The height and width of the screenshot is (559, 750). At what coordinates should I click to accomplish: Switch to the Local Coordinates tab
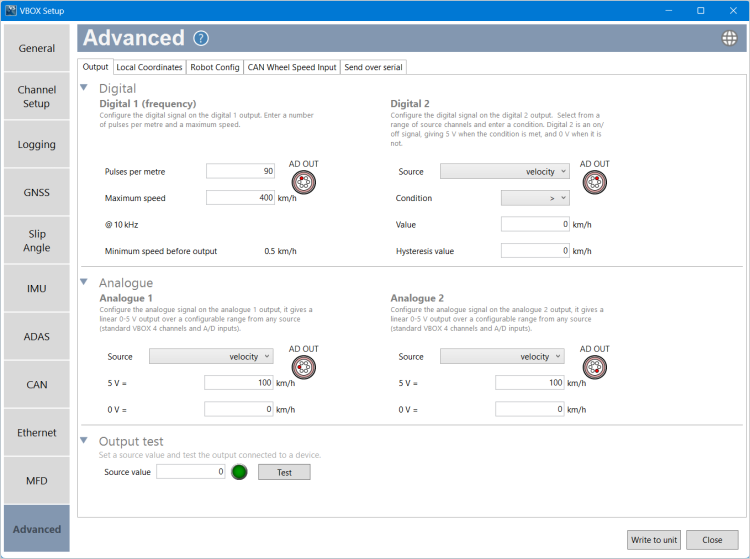[149, 67]
